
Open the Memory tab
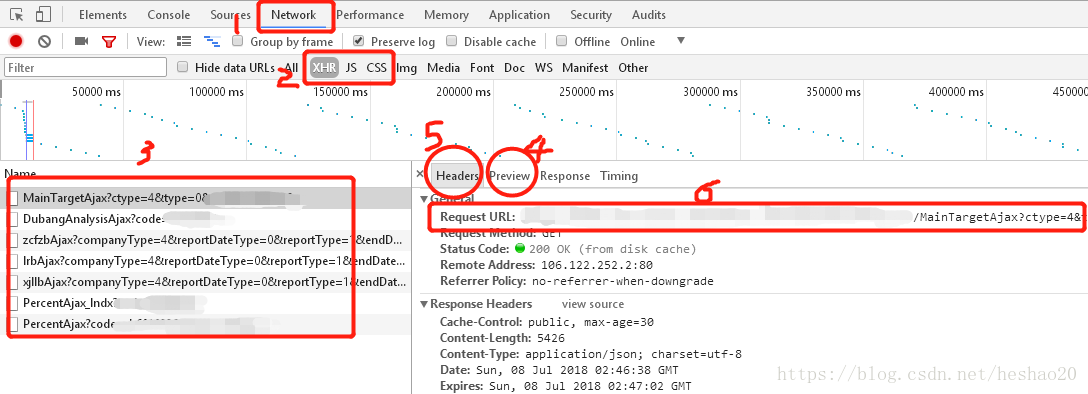[446, 15]
